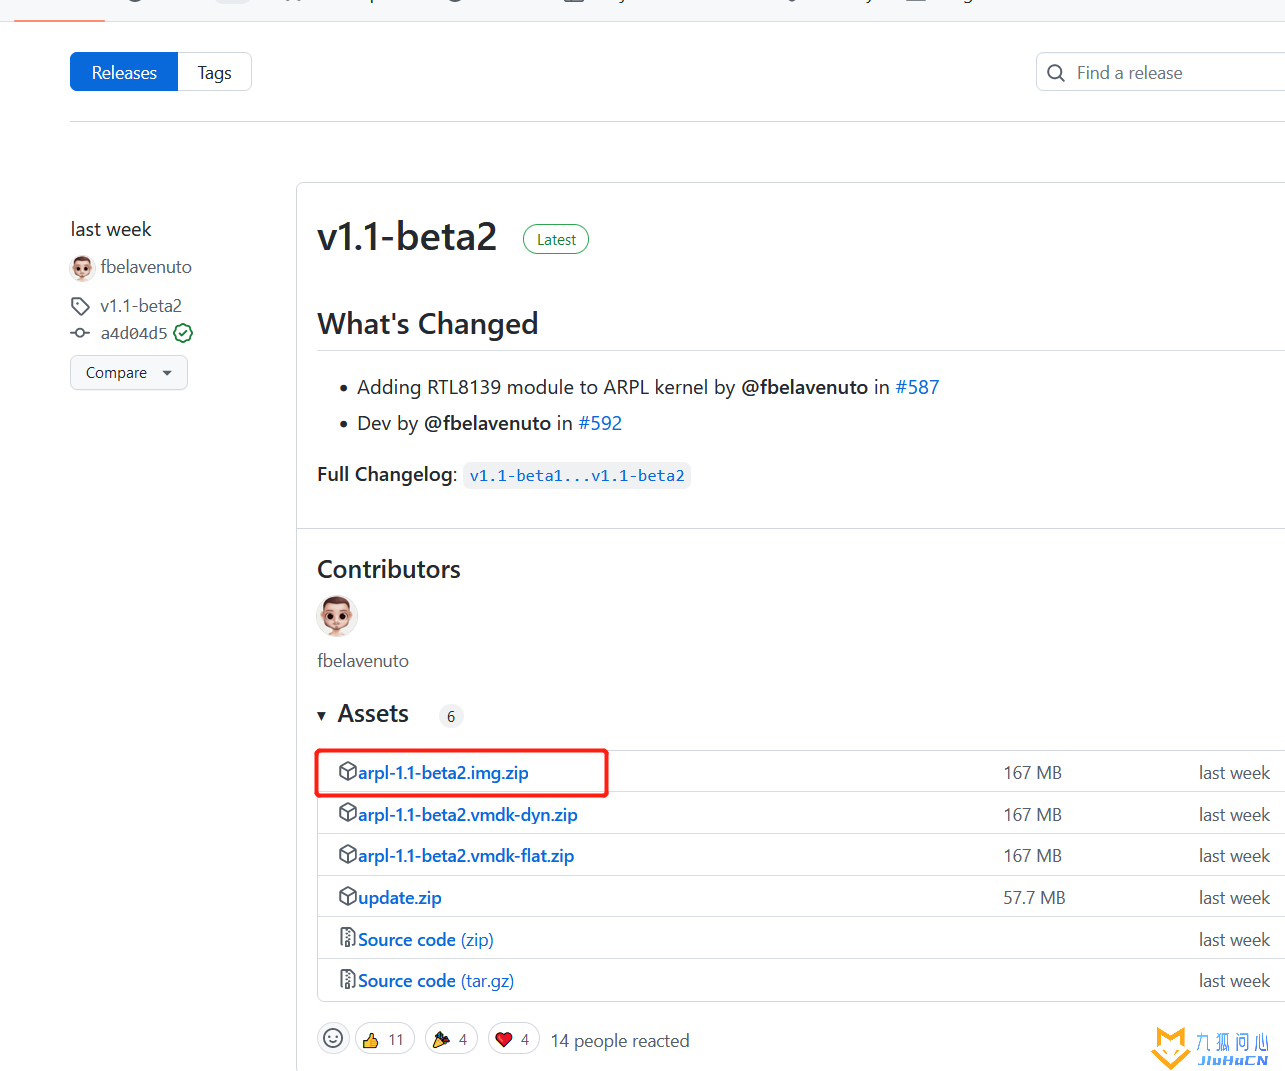Click fbelavenuto avatar in the sidebar
1285x1071 pixels.
pyautogui.click(x=82, y=267)
